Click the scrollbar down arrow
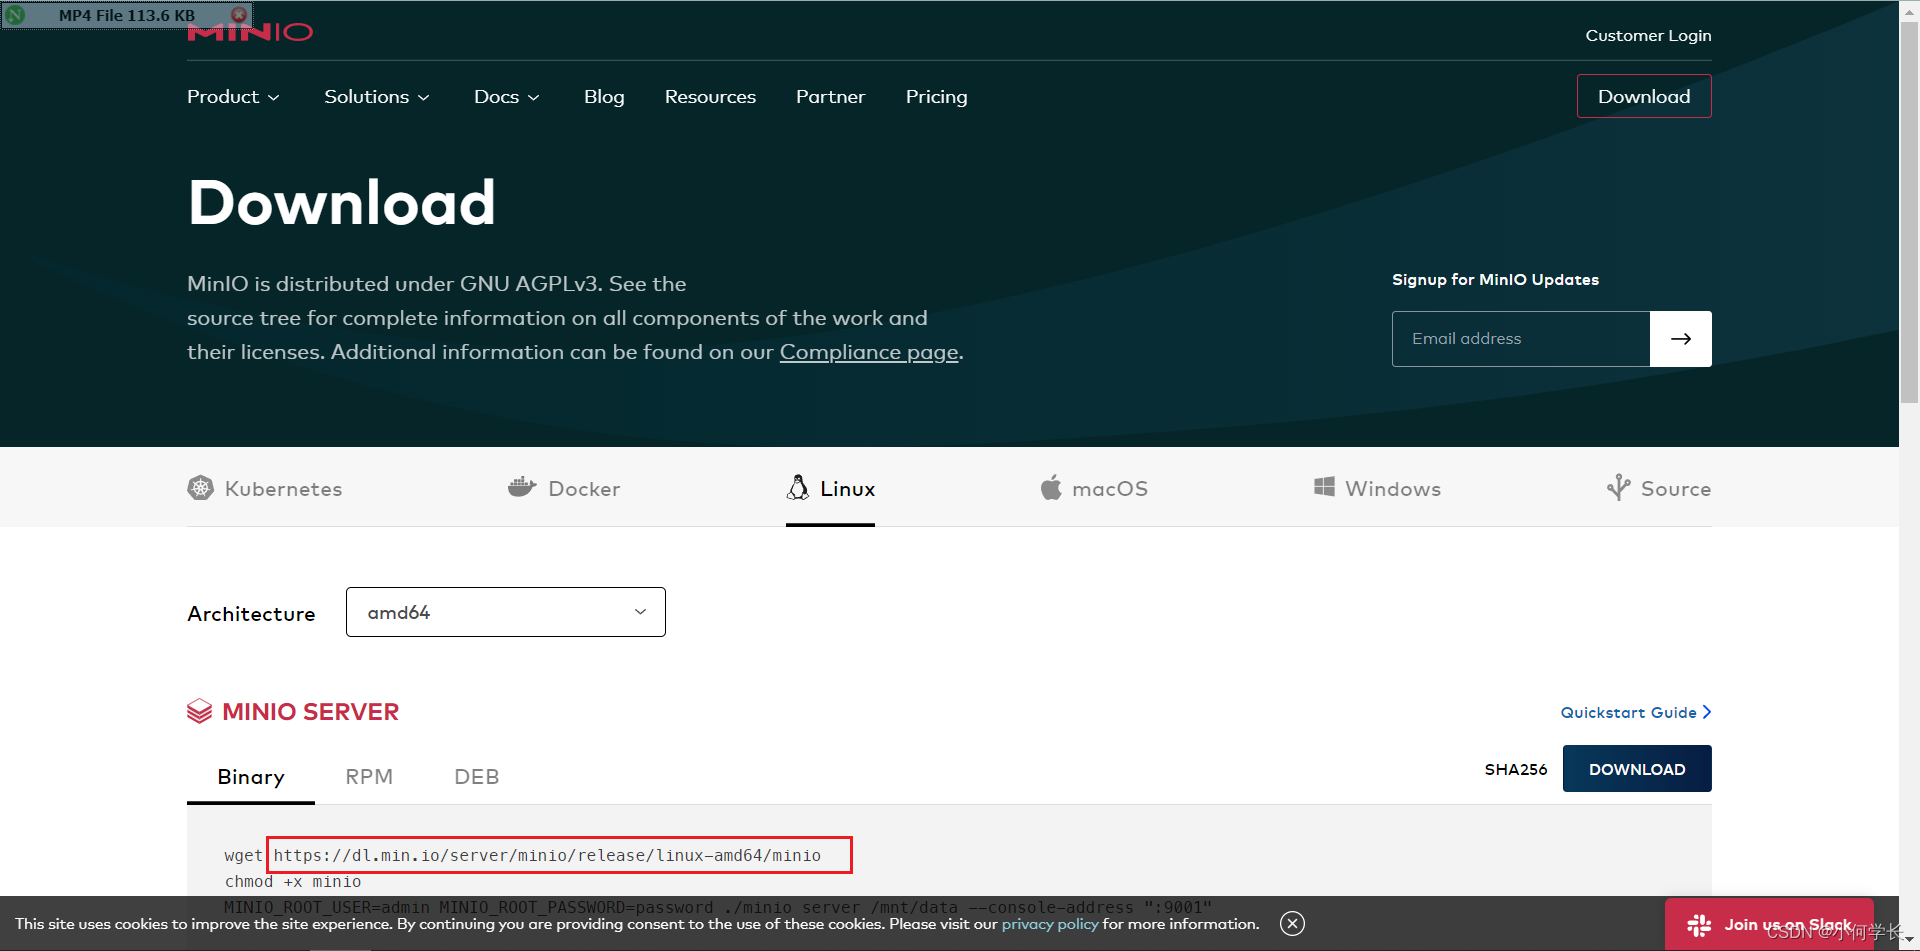 point(1909,941)
